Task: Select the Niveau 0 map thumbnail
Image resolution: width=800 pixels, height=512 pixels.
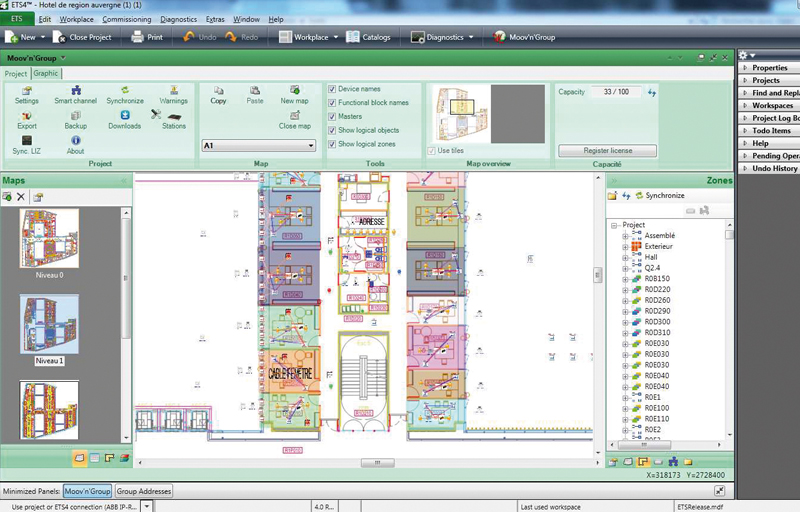Action: click(49, 238)
